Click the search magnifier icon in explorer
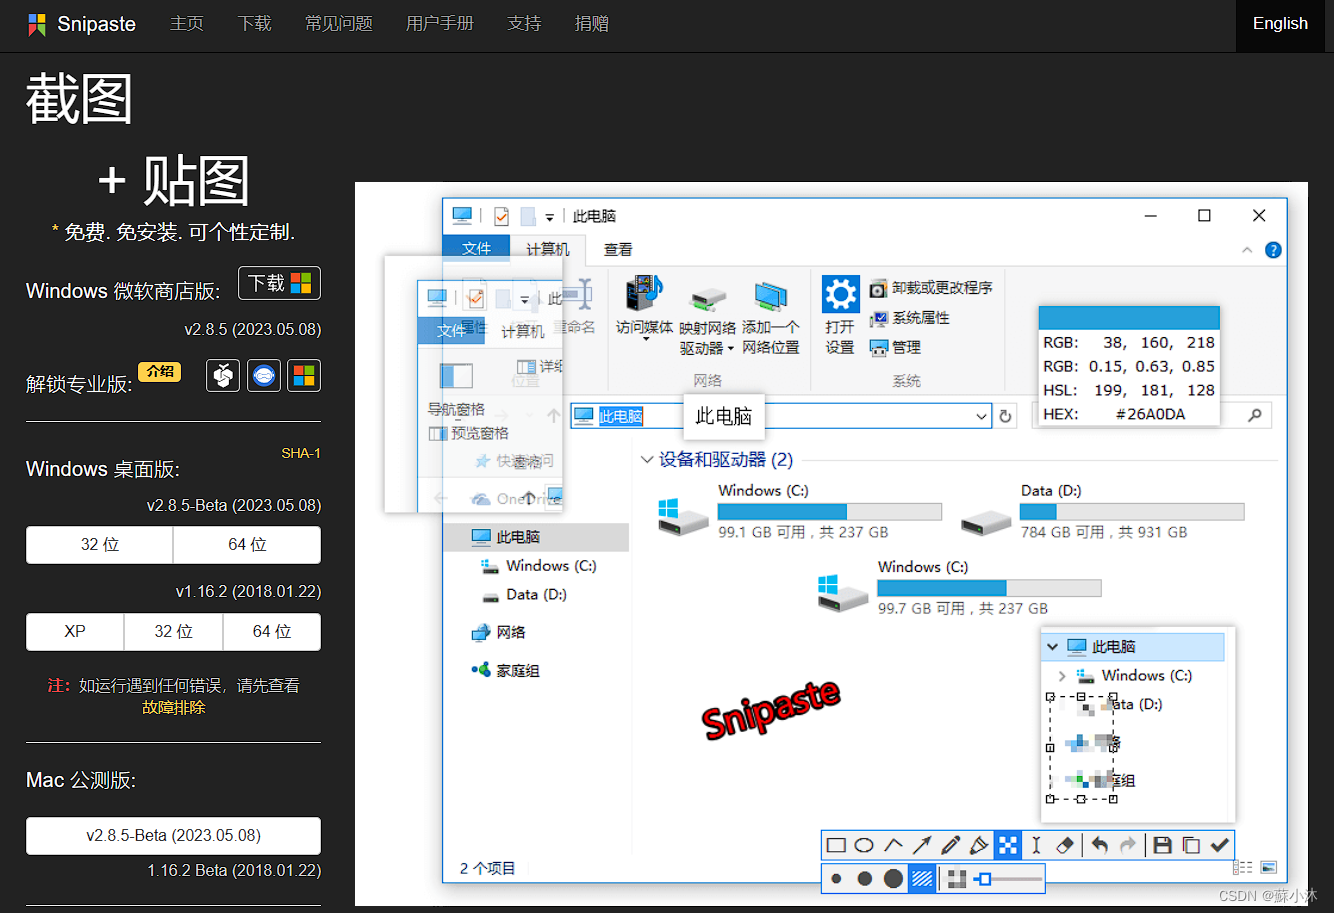 tap(1255, 415)
